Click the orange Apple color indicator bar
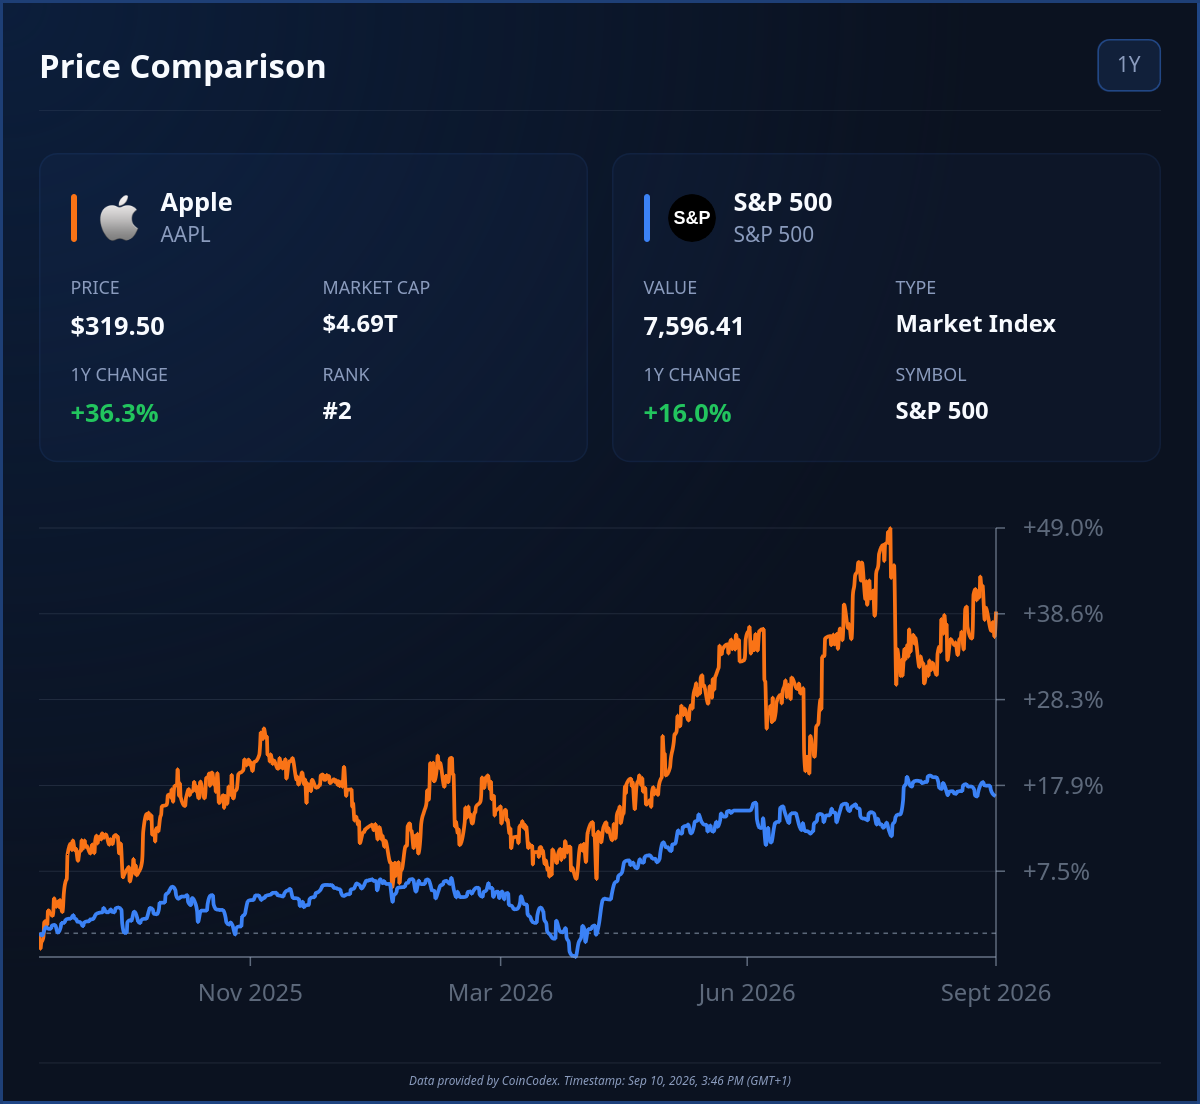The height and width of the screenshot is (1104, 1200). 74,218
